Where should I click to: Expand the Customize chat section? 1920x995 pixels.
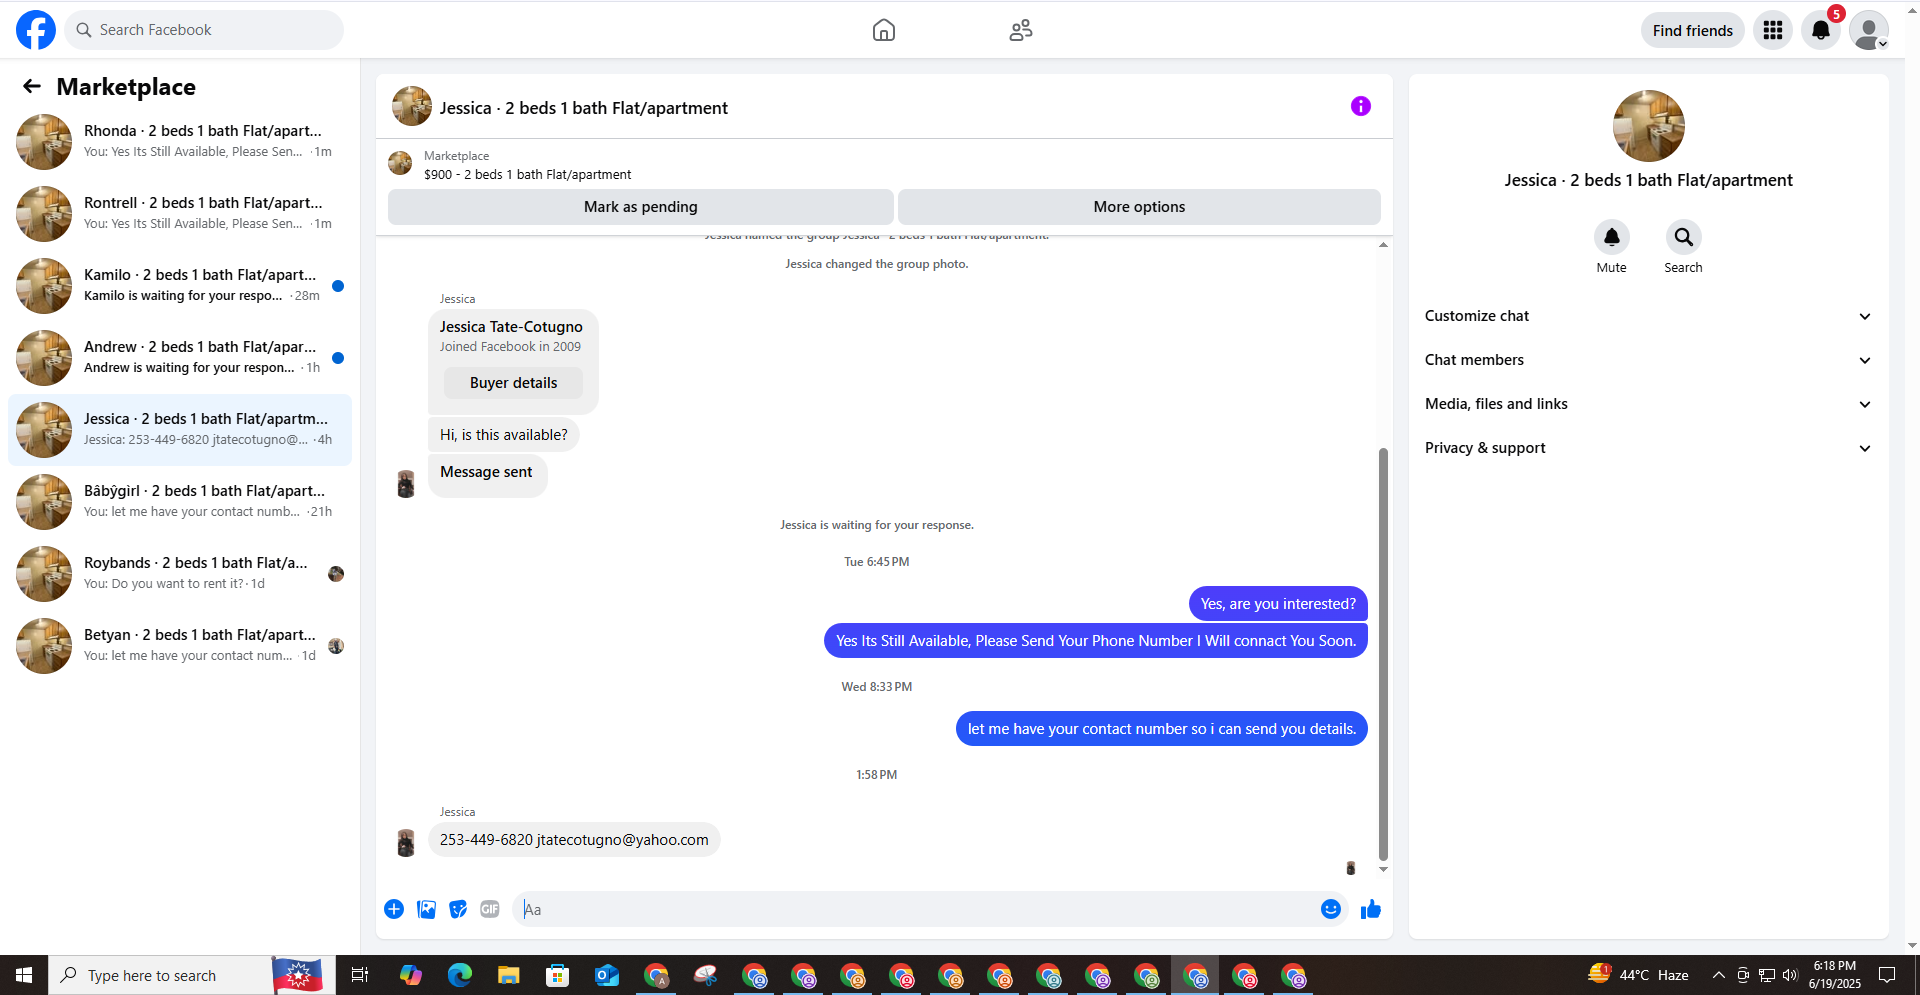pos(1648,316)
